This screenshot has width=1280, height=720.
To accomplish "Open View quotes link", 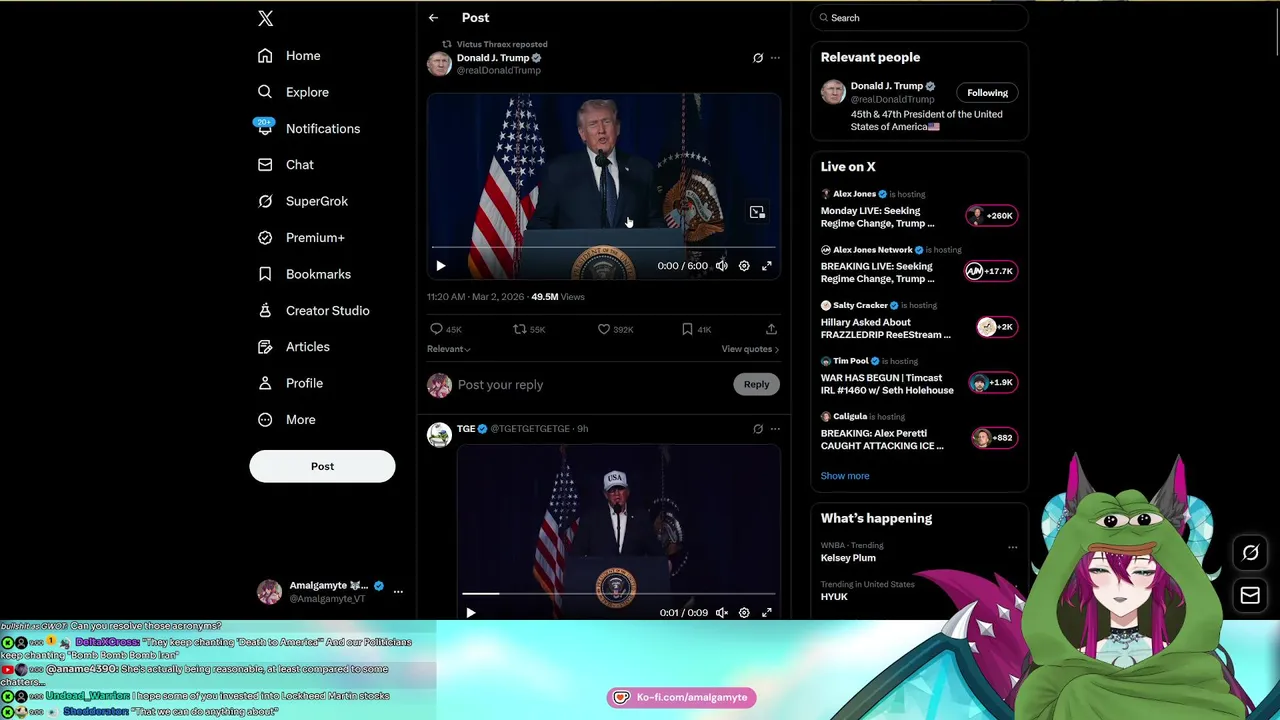I will 750,349.
